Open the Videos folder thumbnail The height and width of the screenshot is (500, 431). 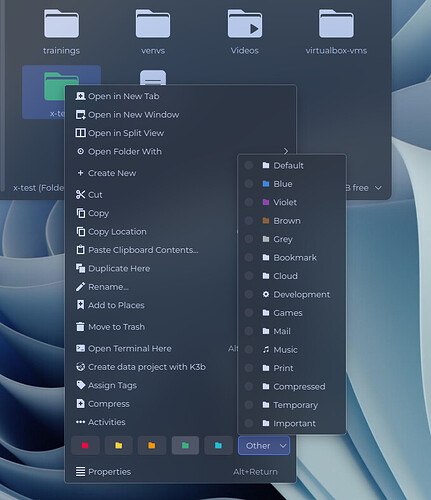click(x=245, y=32)
